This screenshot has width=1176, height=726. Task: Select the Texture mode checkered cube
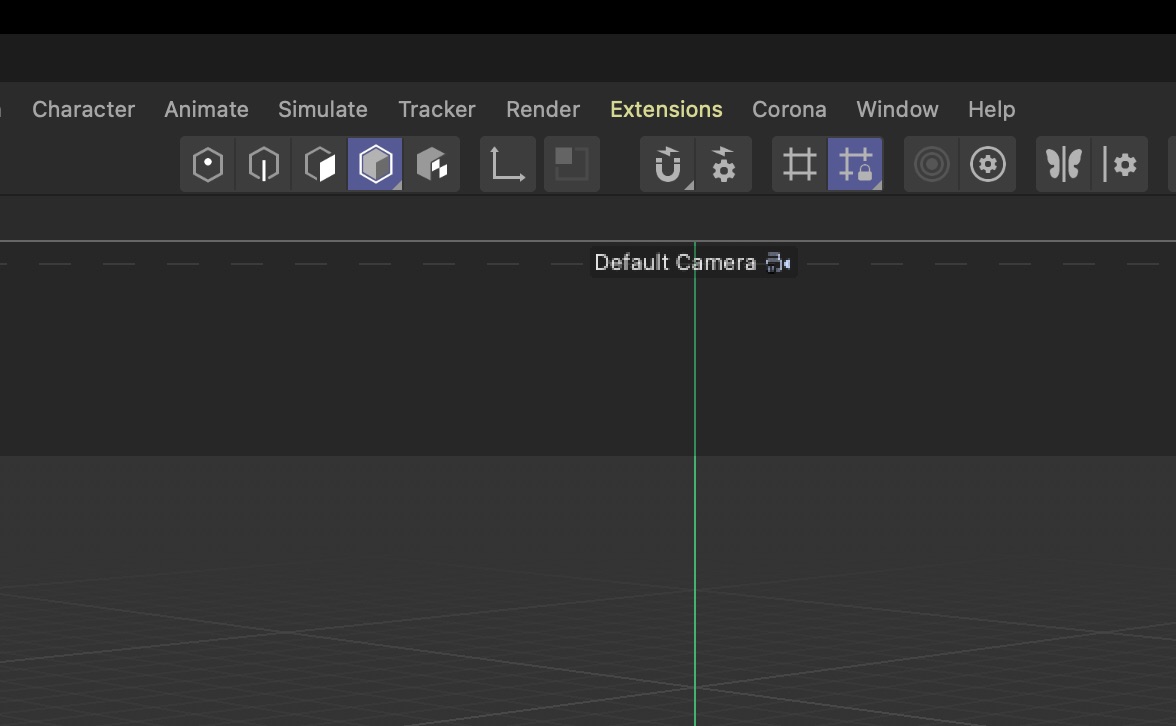pyautogui.click(x=431, y=164)
